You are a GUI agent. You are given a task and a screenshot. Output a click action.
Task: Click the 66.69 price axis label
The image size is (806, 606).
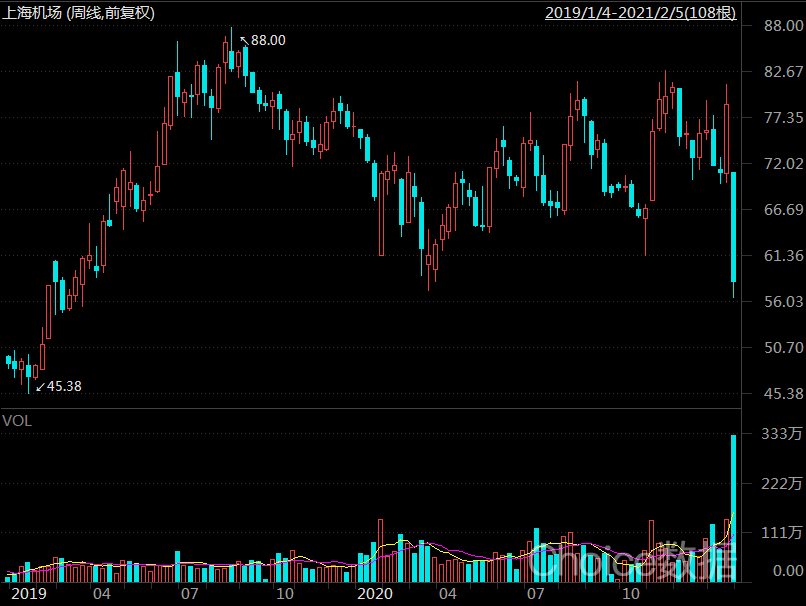[776, 210]
